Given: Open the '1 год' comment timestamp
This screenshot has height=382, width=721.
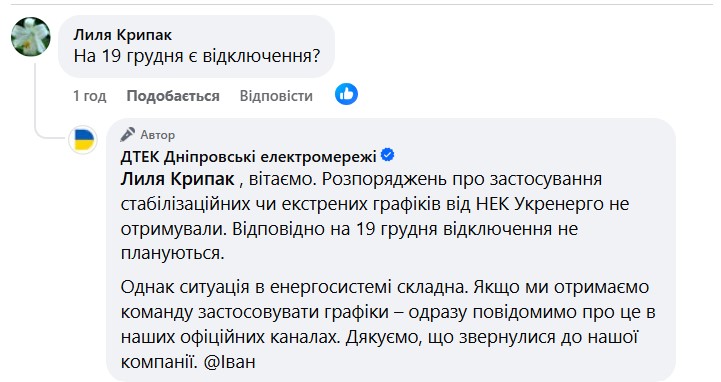Looking at the screenshot, I should (x=90, y=96).
